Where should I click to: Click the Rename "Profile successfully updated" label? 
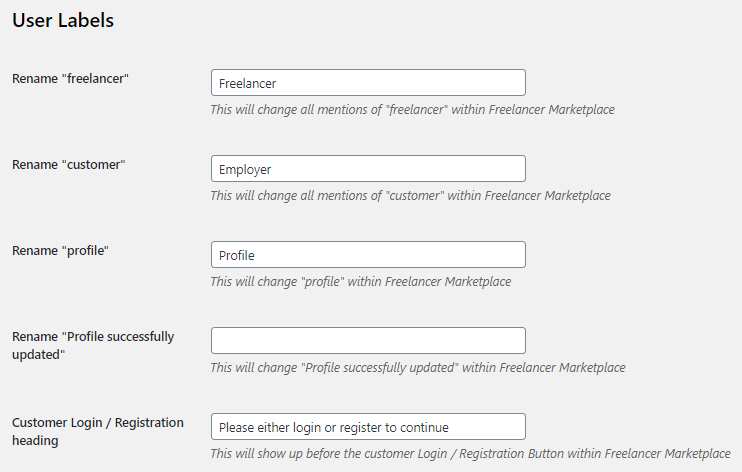[93, 346]
